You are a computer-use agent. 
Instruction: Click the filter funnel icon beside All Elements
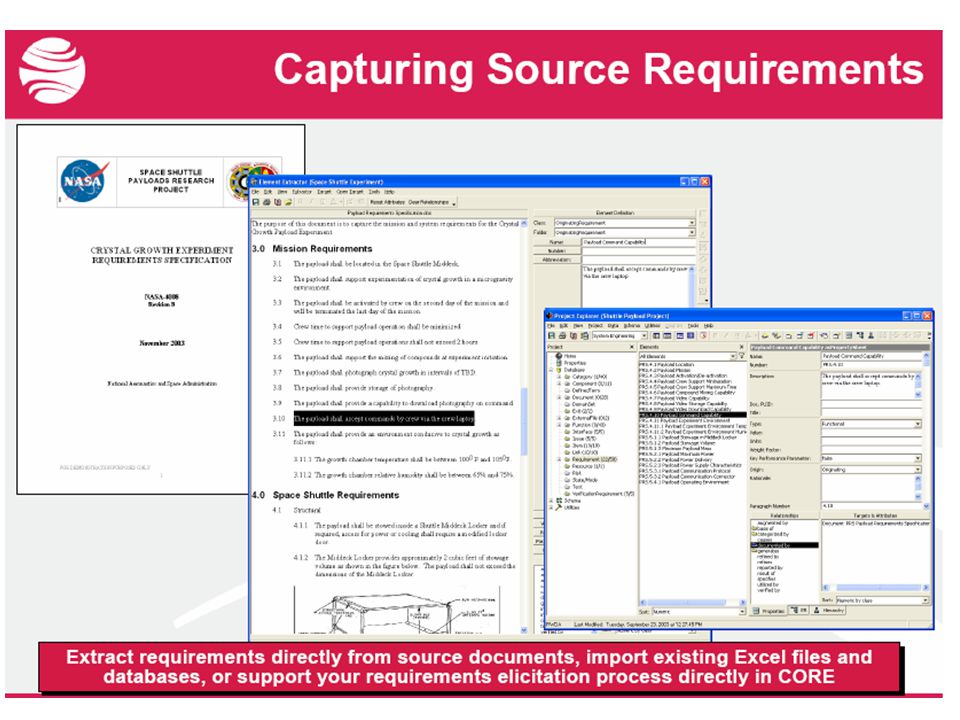pos(741,356)
